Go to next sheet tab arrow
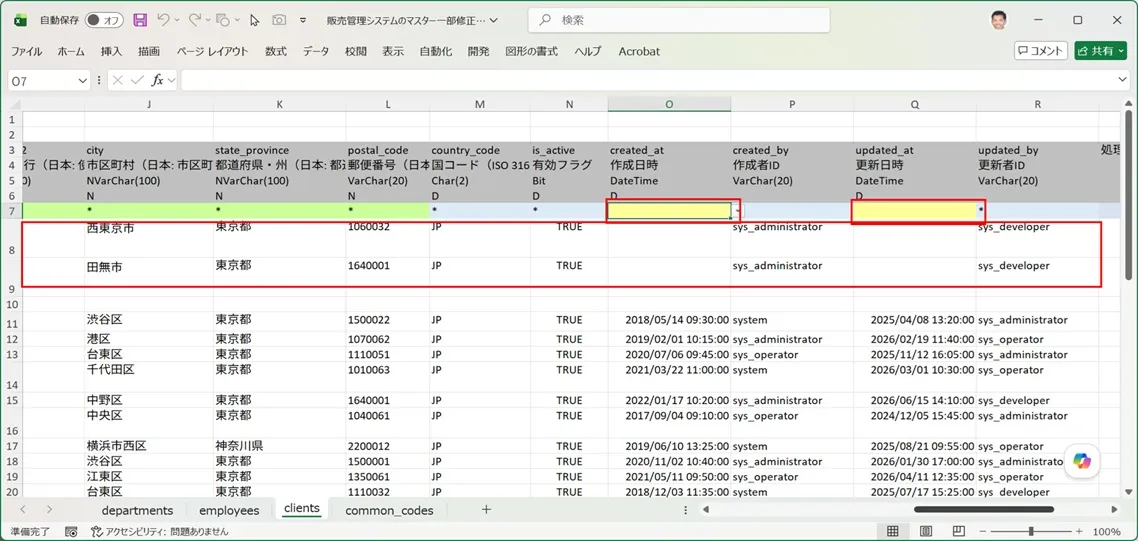The height and width of the screenshot is (541, 1138). [49, 510]
